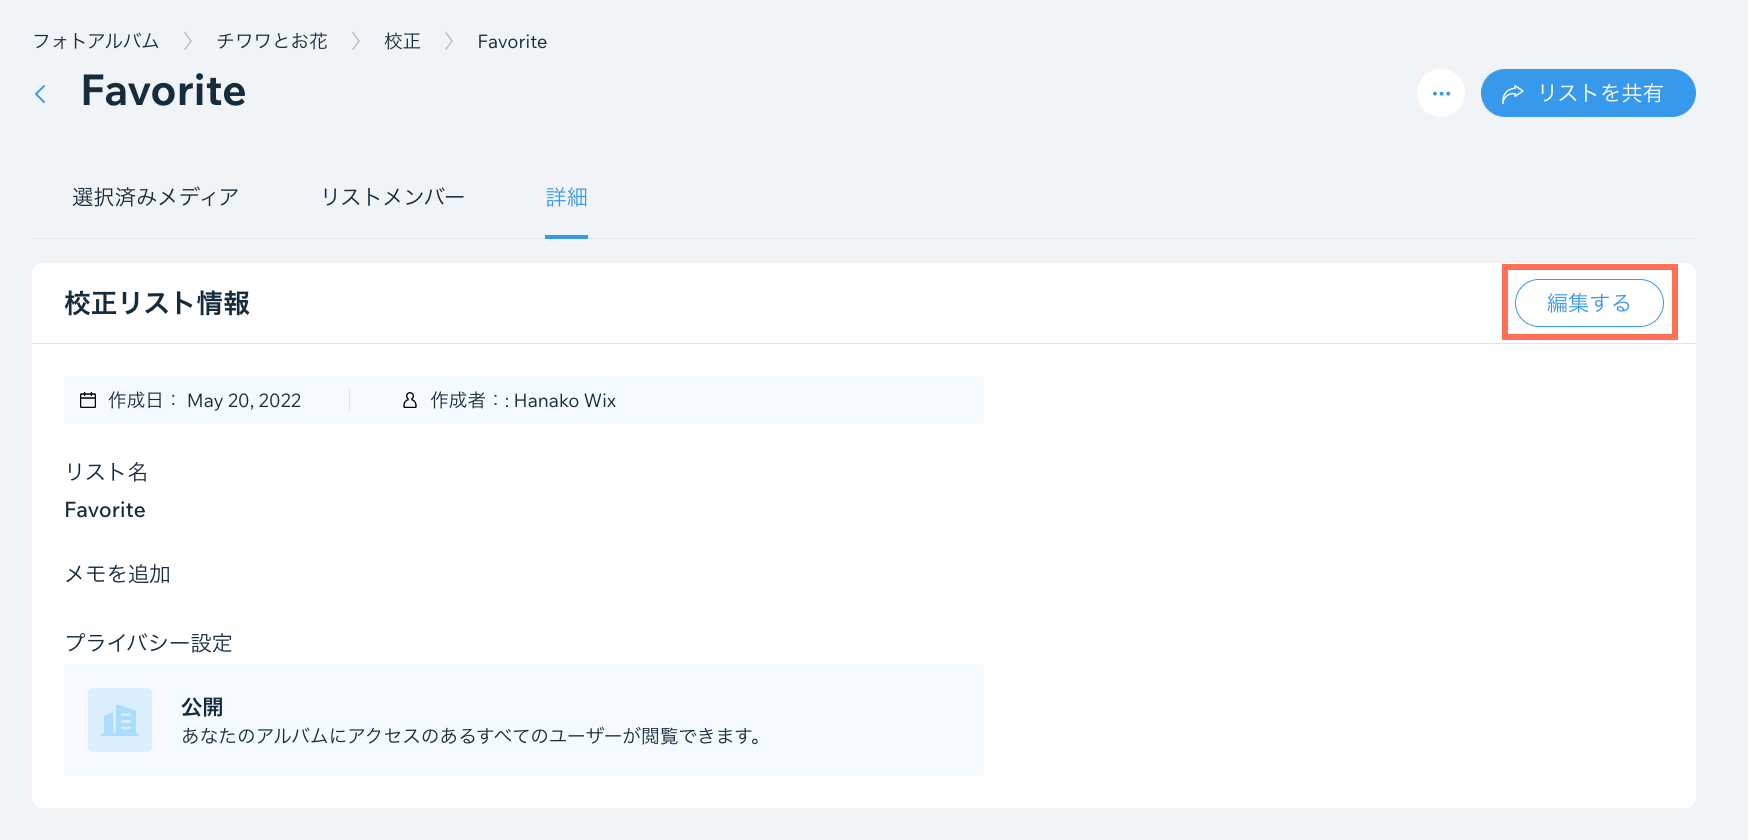The image size is (1748, 840).
Task: Navigate to チワワとお花 breadcrumb
Action: [272, 41]
